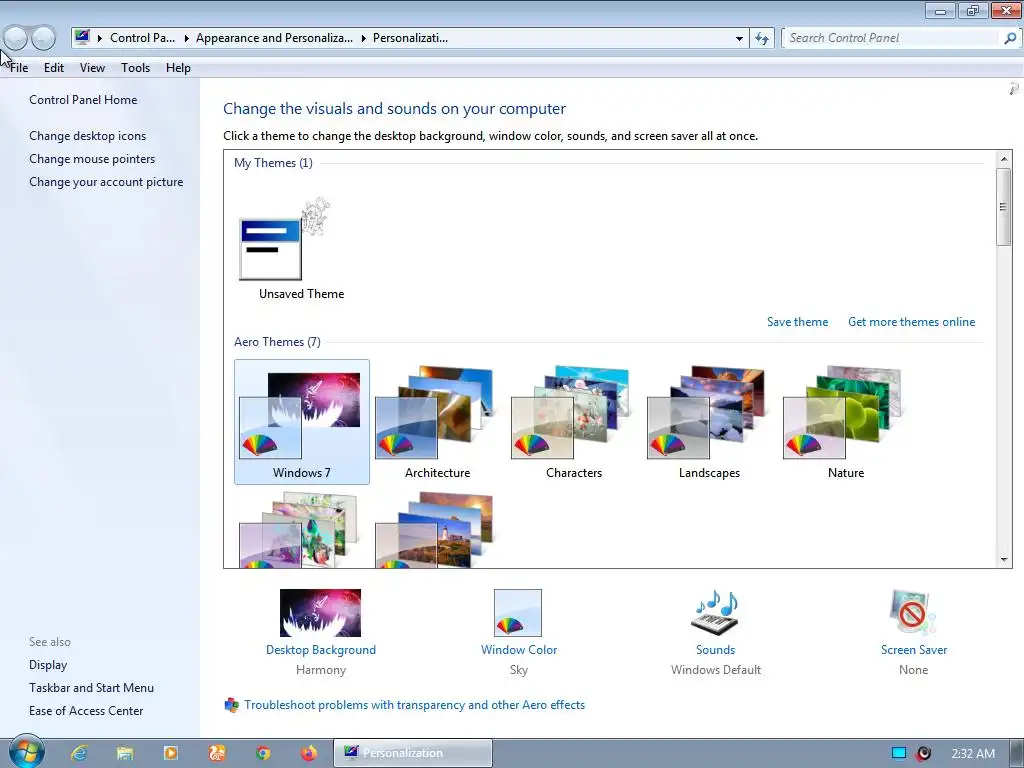The width and height of the screenshot is (1024, 768).
Task: Click the Forward navigation button
Action: pos(43,38)
